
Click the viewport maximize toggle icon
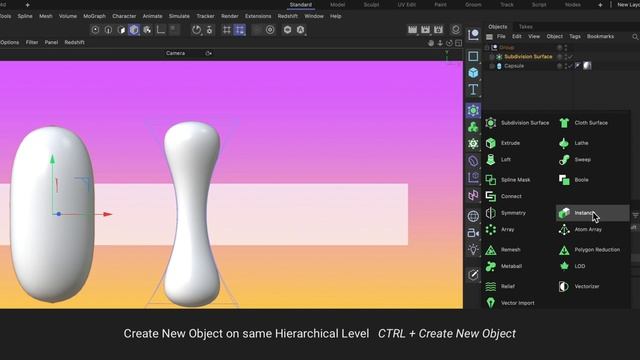click(x=458, y=43)
